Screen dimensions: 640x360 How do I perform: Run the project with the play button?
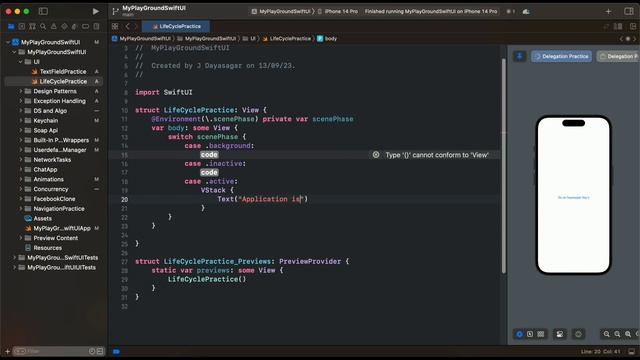click(x=96, y=11)
